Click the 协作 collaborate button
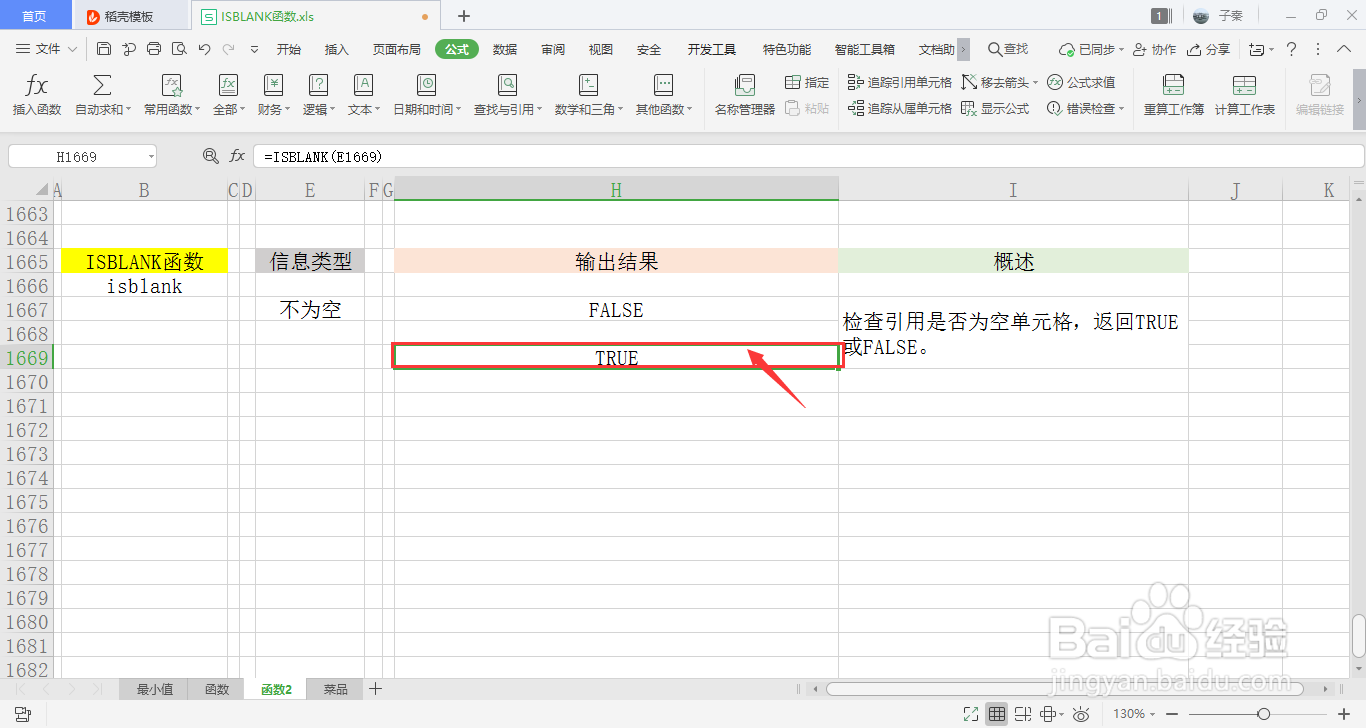The height and width of the screenshot is (728, 1366). tap(1154, 49)
